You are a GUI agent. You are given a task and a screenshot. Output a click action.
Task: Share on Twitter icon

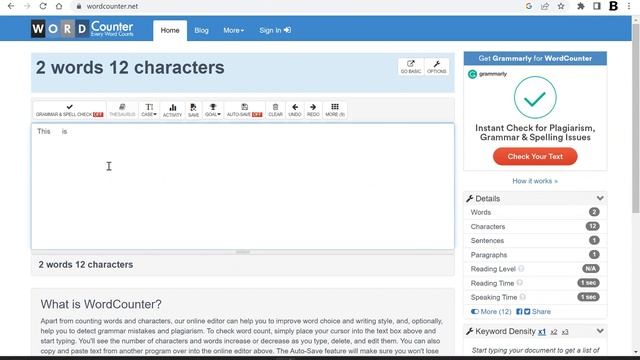point(527,311)
